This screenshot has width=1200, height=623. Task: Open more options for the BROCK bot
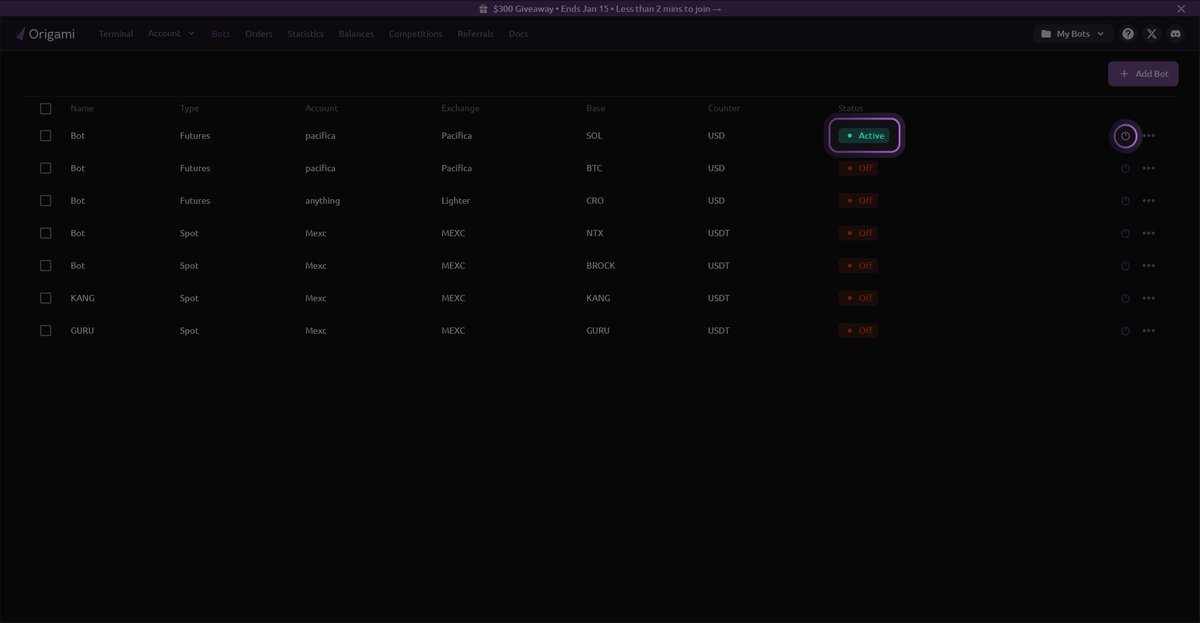pyautogui.click(x=1149, y=266)
